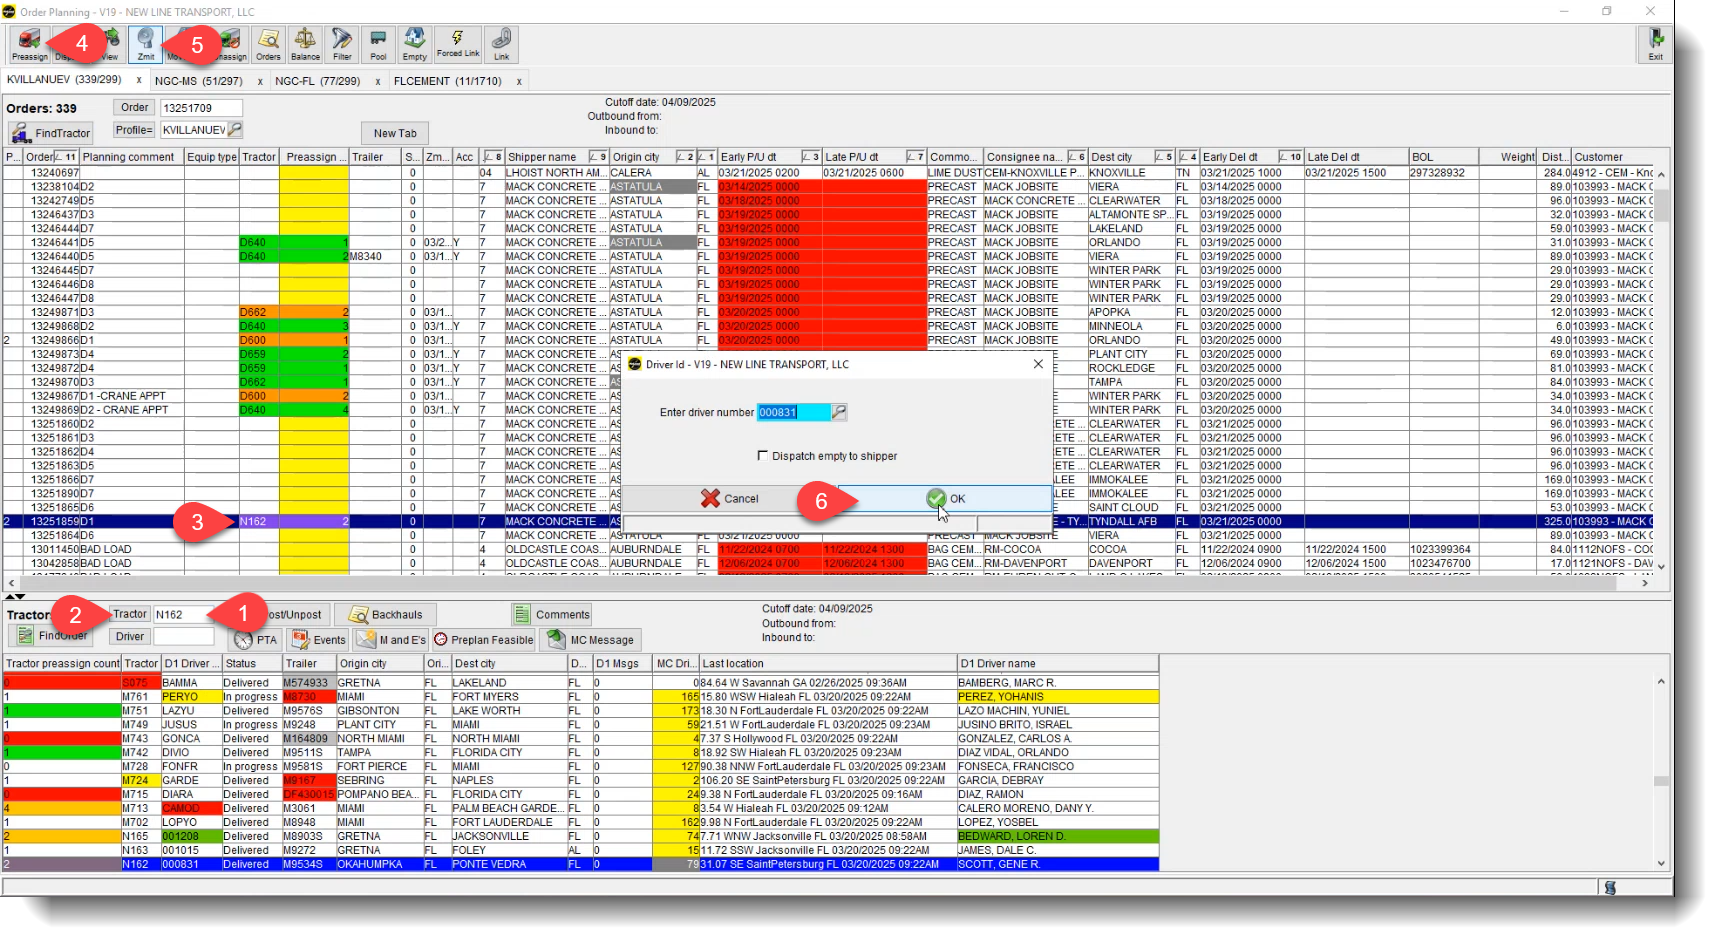Open the Pool tool

pyautogui.click(x=378, y=44)
